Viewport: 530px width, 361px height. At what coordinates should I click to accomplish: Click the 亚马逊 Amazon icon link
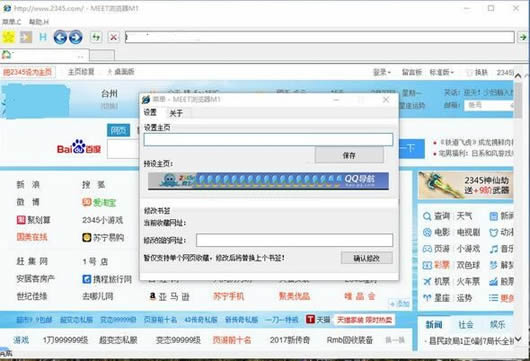tap(169, 296)
